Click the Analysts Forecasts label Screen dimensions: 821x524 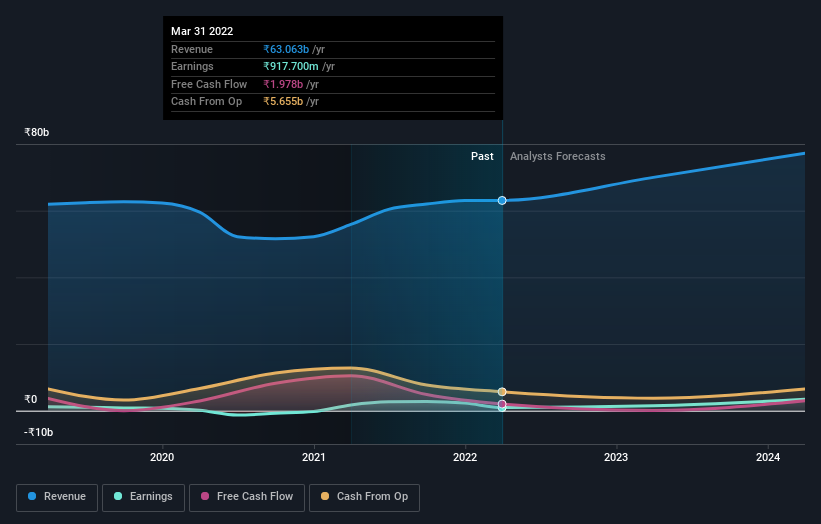(558, 157)
